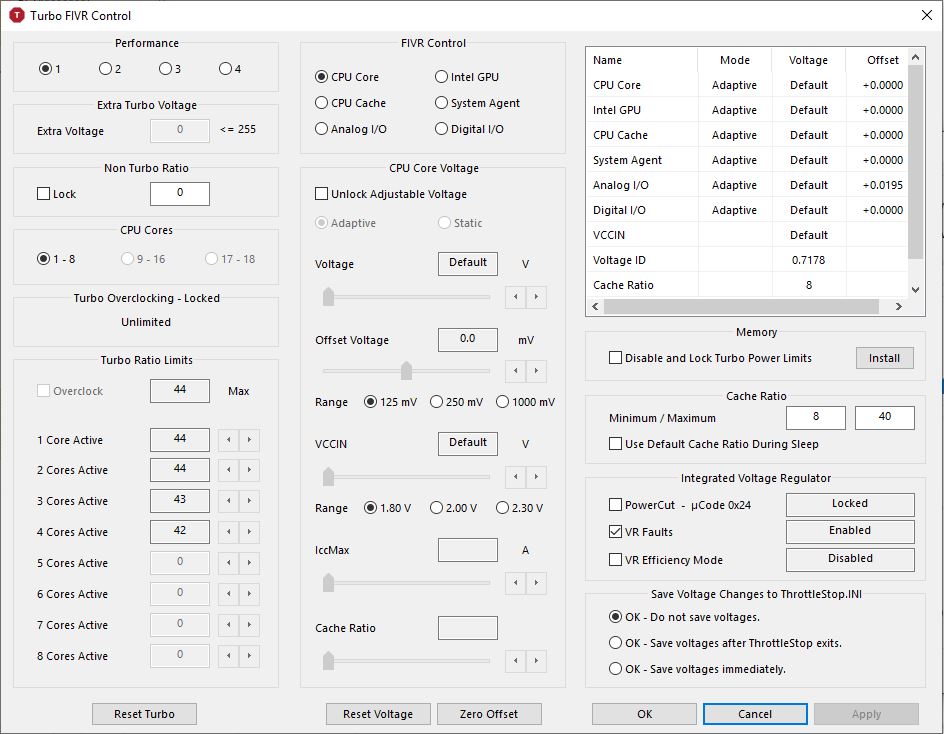Select Performance profile 4
The width and height of the screenshot is (944, 734).
click(x=230, y=69)
